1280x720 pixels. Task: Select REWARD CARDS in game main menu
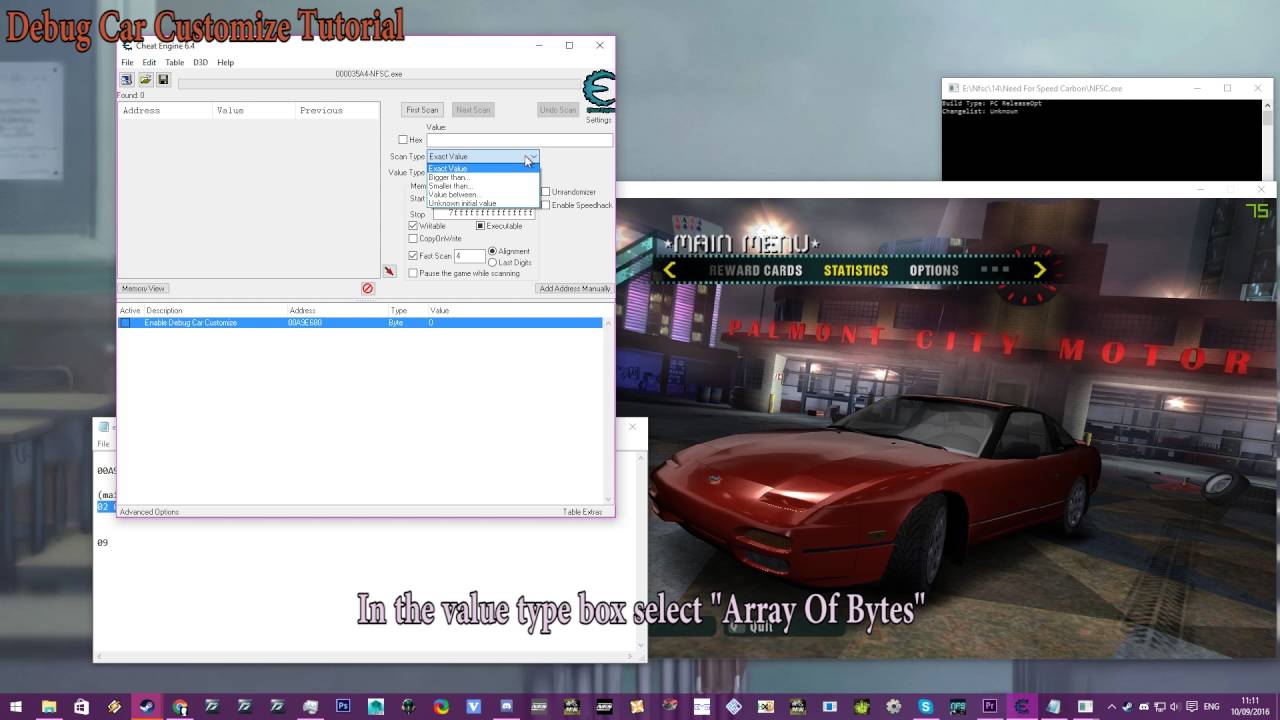[756, 270]
